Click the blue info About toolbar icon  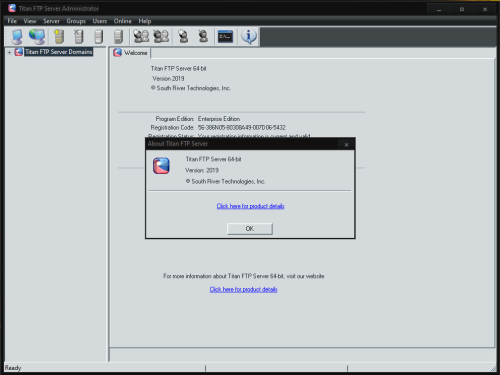pos(249,36)
